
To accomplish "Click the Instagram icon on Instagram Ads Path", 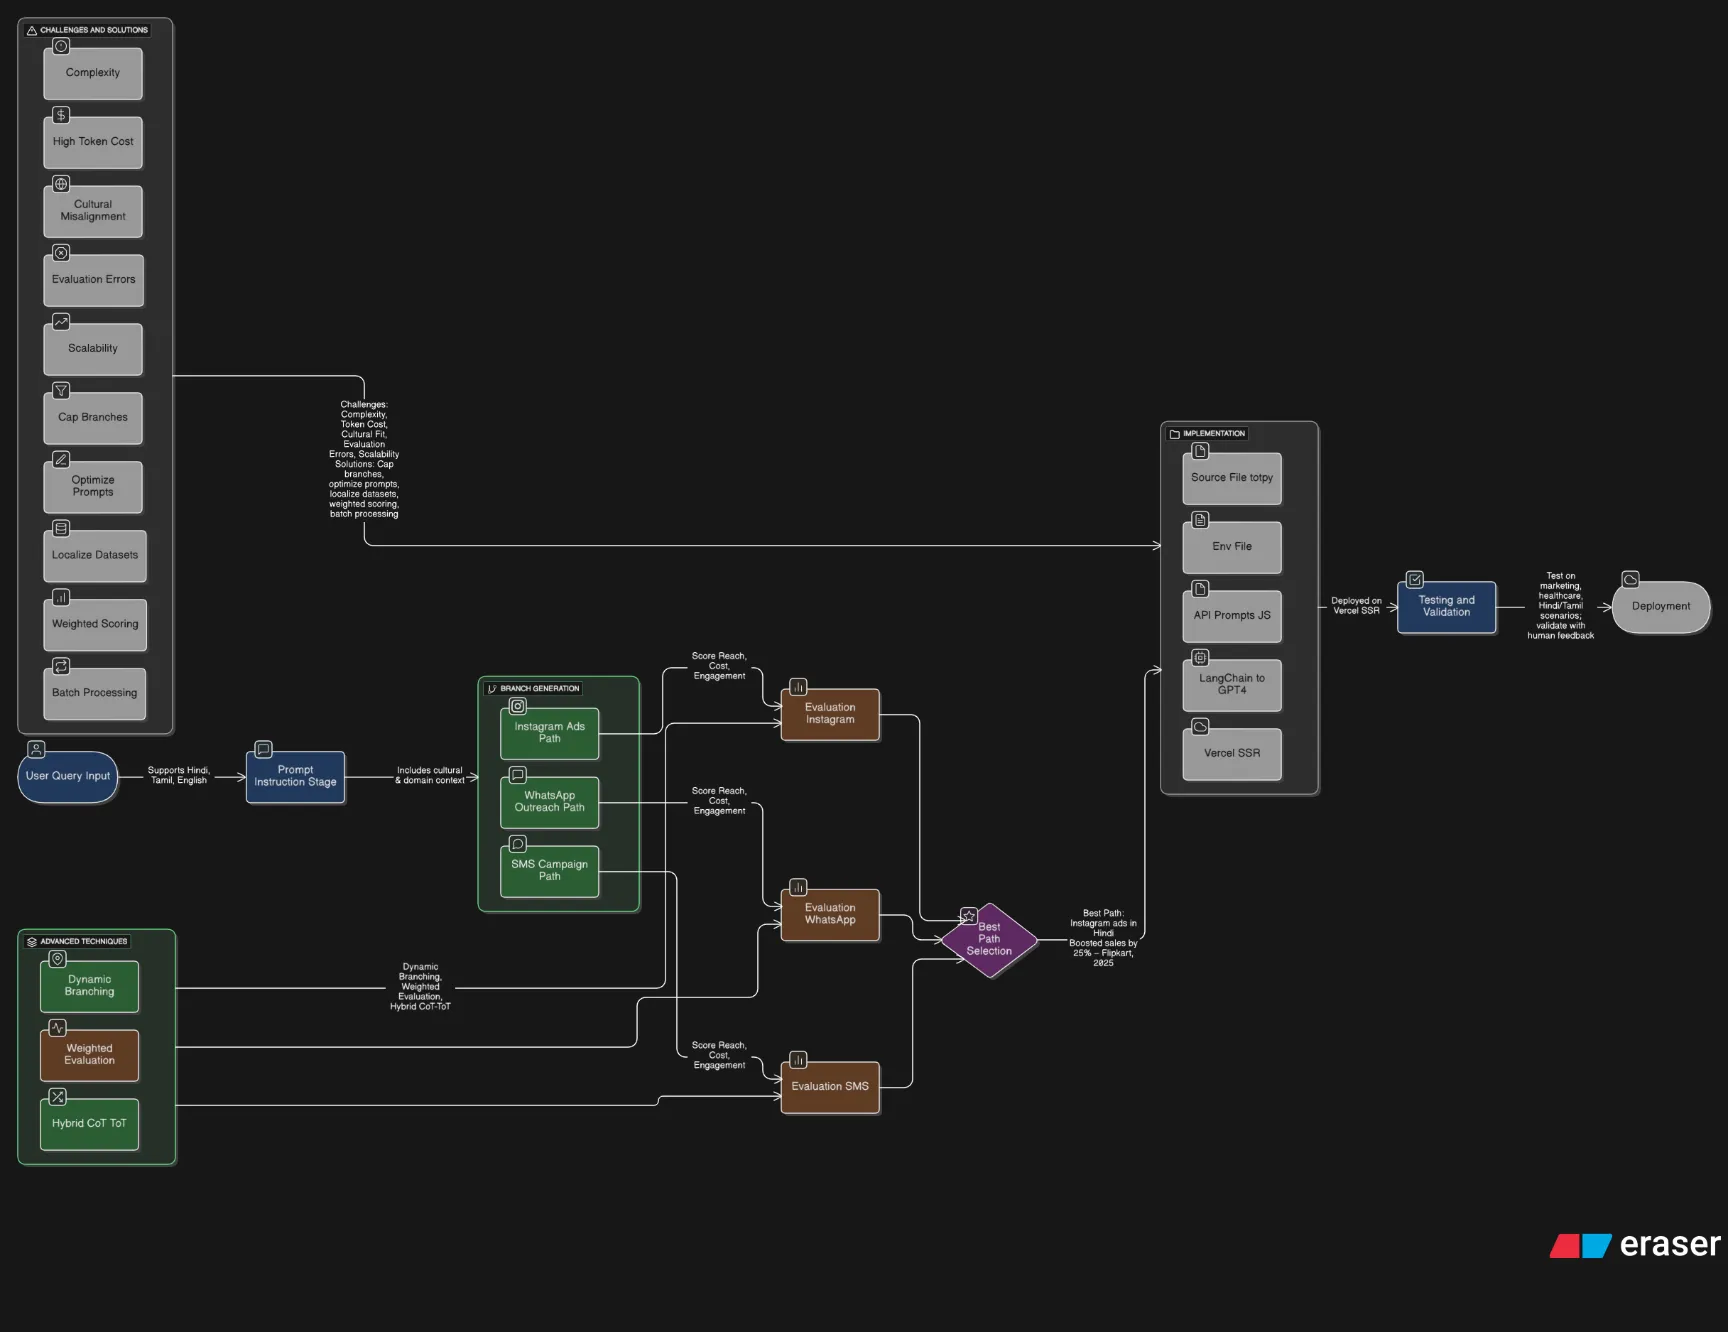I will click(518, 706).
